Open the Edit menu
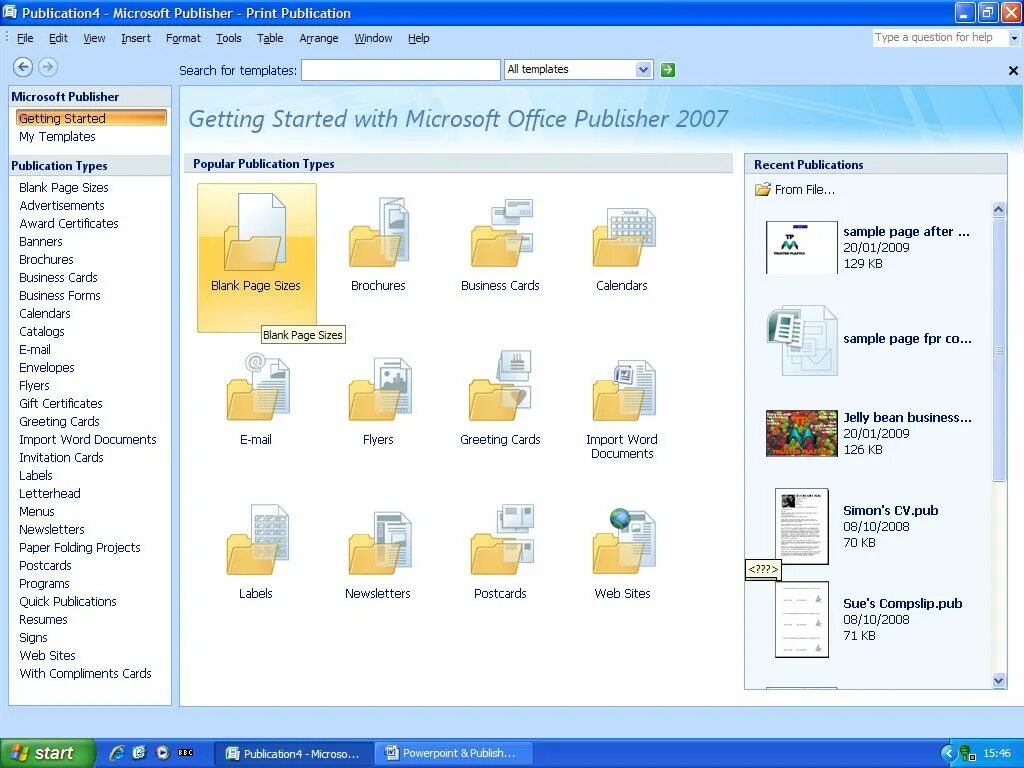The width and height of the screenshot is (1024, 768). pyautogui.click(x=58, y=38)
